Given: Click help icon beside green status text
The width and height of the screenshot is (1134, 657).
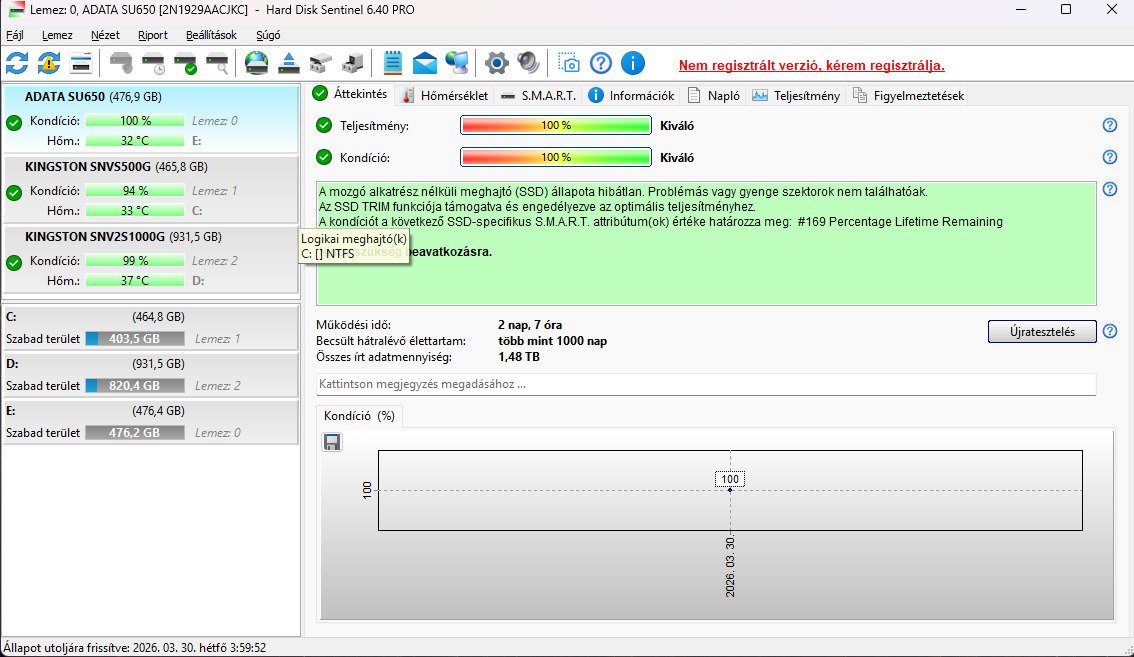Looking at the screenshot, I should coord(1109,189).
